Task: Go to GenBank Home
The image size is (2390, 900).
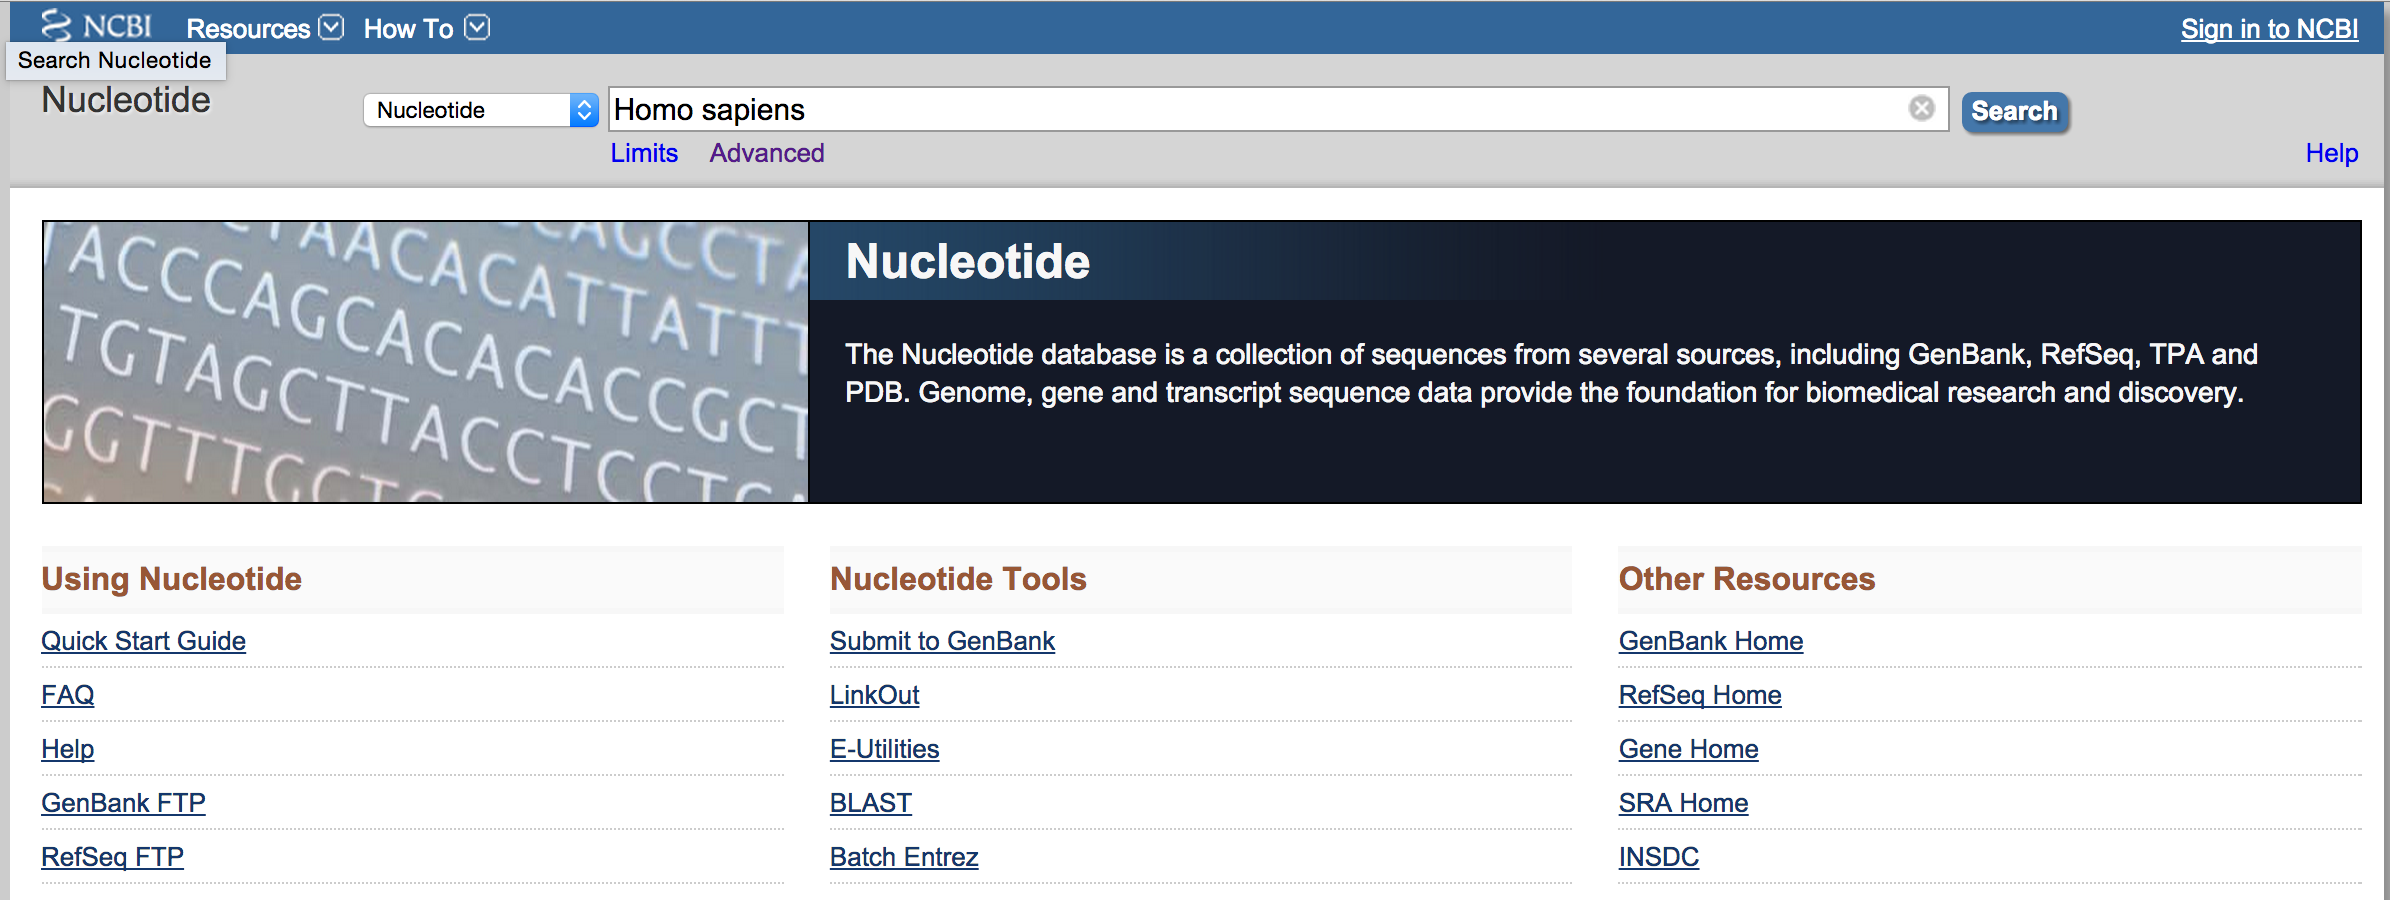Action: (1710, 641)
